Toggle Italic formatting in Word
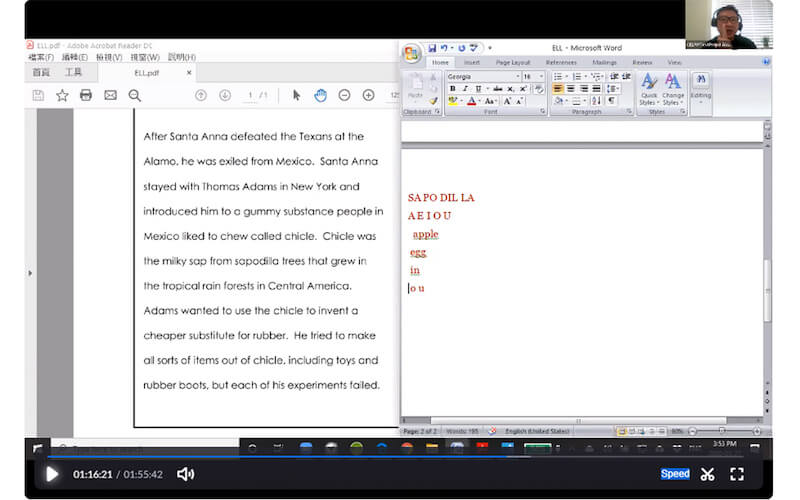800x500 pixels. tap(464, 89)
